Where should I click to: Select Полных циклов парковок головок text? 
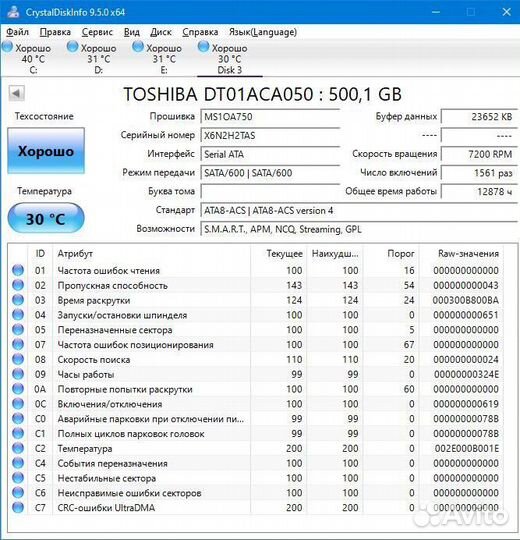coord(131,434)
